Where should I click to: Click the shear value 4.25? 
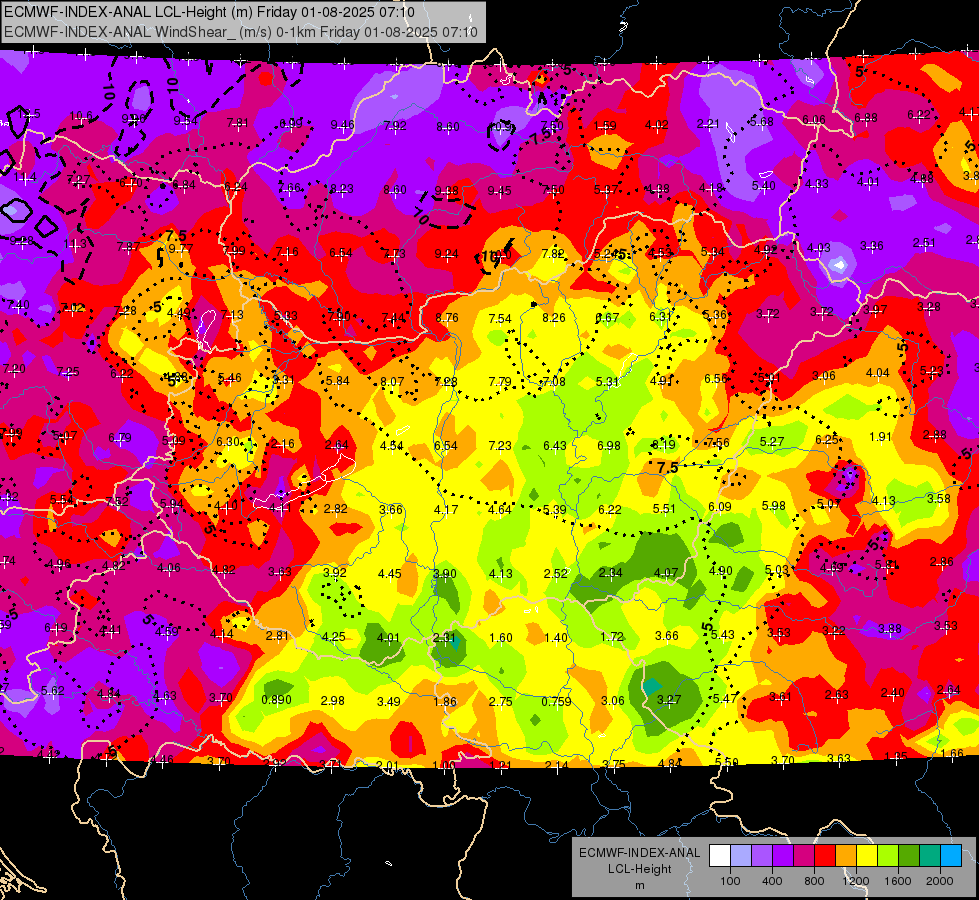333,637
